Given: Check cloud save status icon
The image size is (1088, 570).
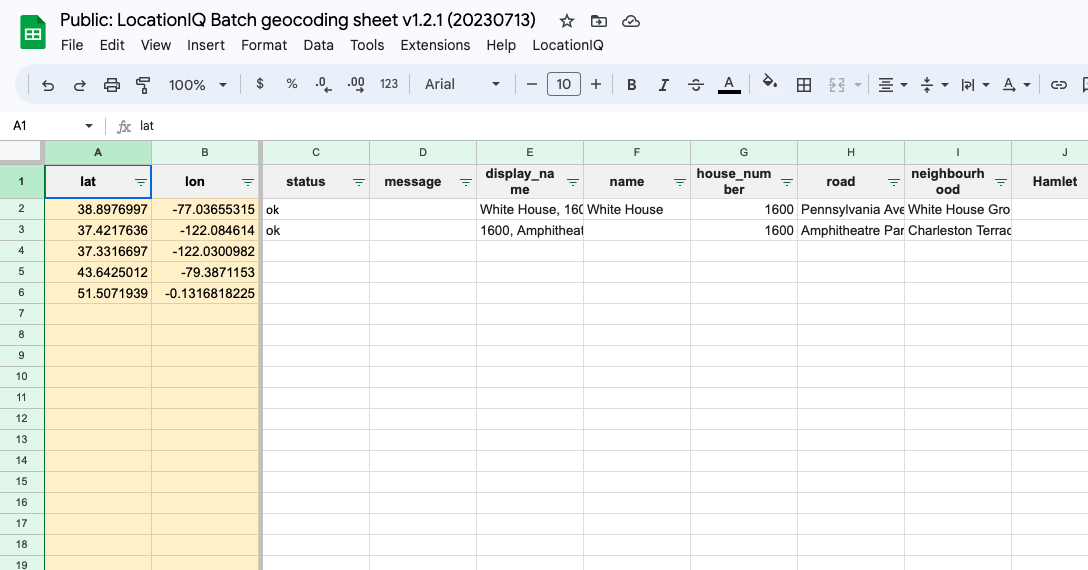Looking at the screenshot, I should (x=631, y=21).
